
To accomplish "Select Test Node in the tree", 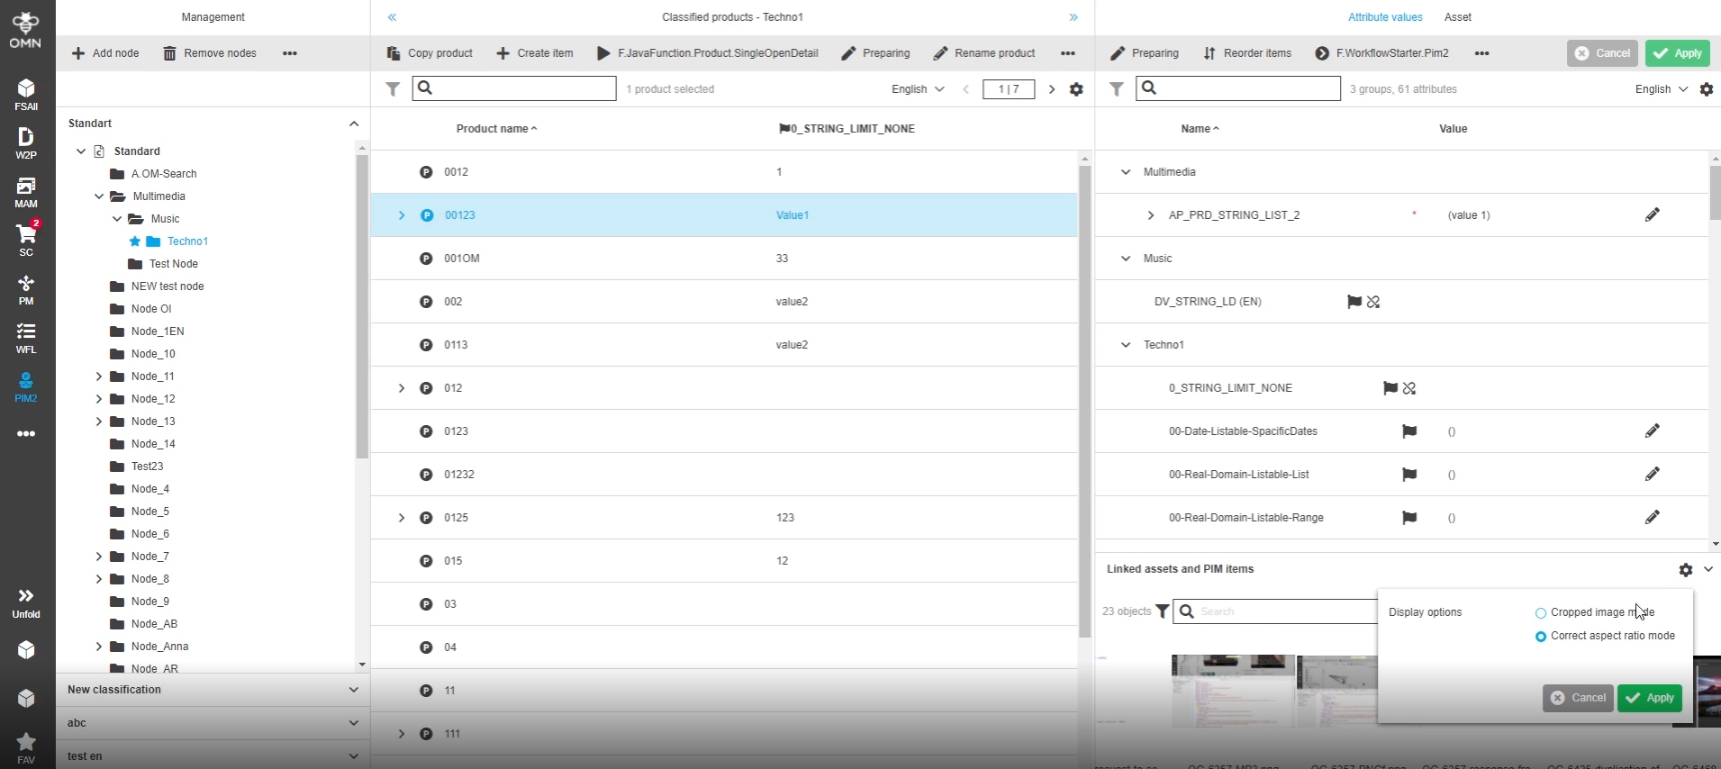I will point(173,264).
